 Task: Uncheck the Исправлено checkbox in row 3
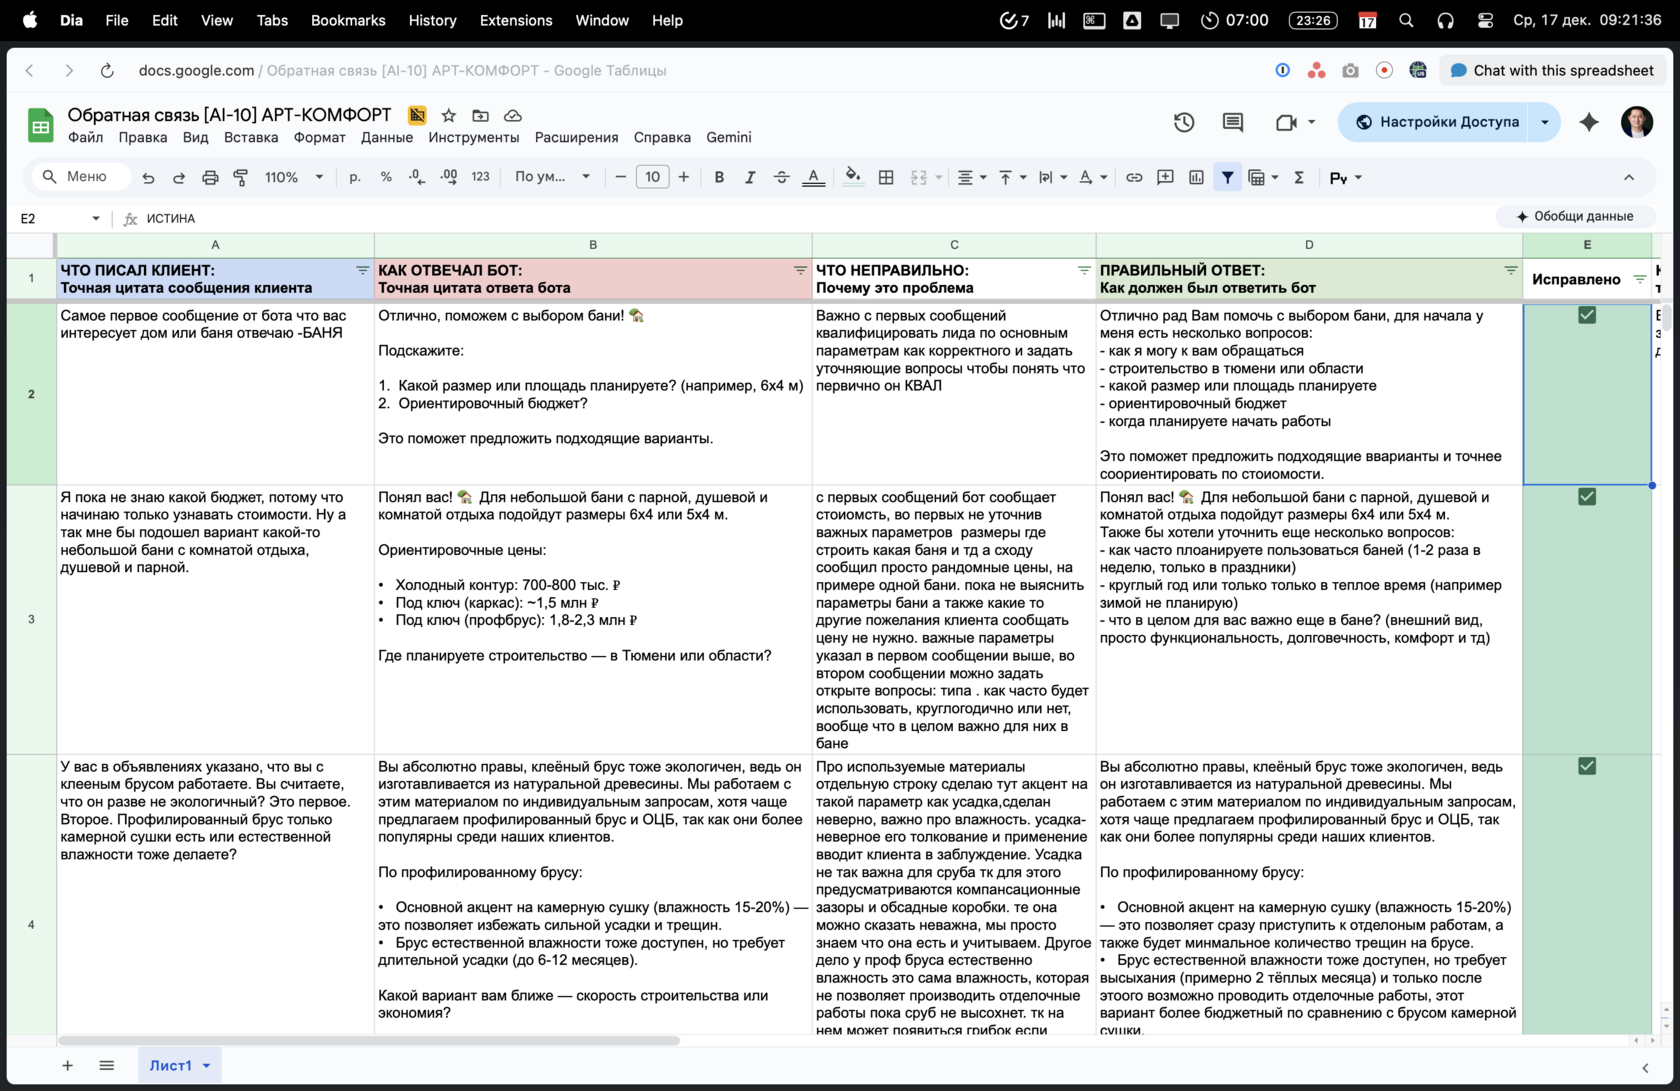1587,497
